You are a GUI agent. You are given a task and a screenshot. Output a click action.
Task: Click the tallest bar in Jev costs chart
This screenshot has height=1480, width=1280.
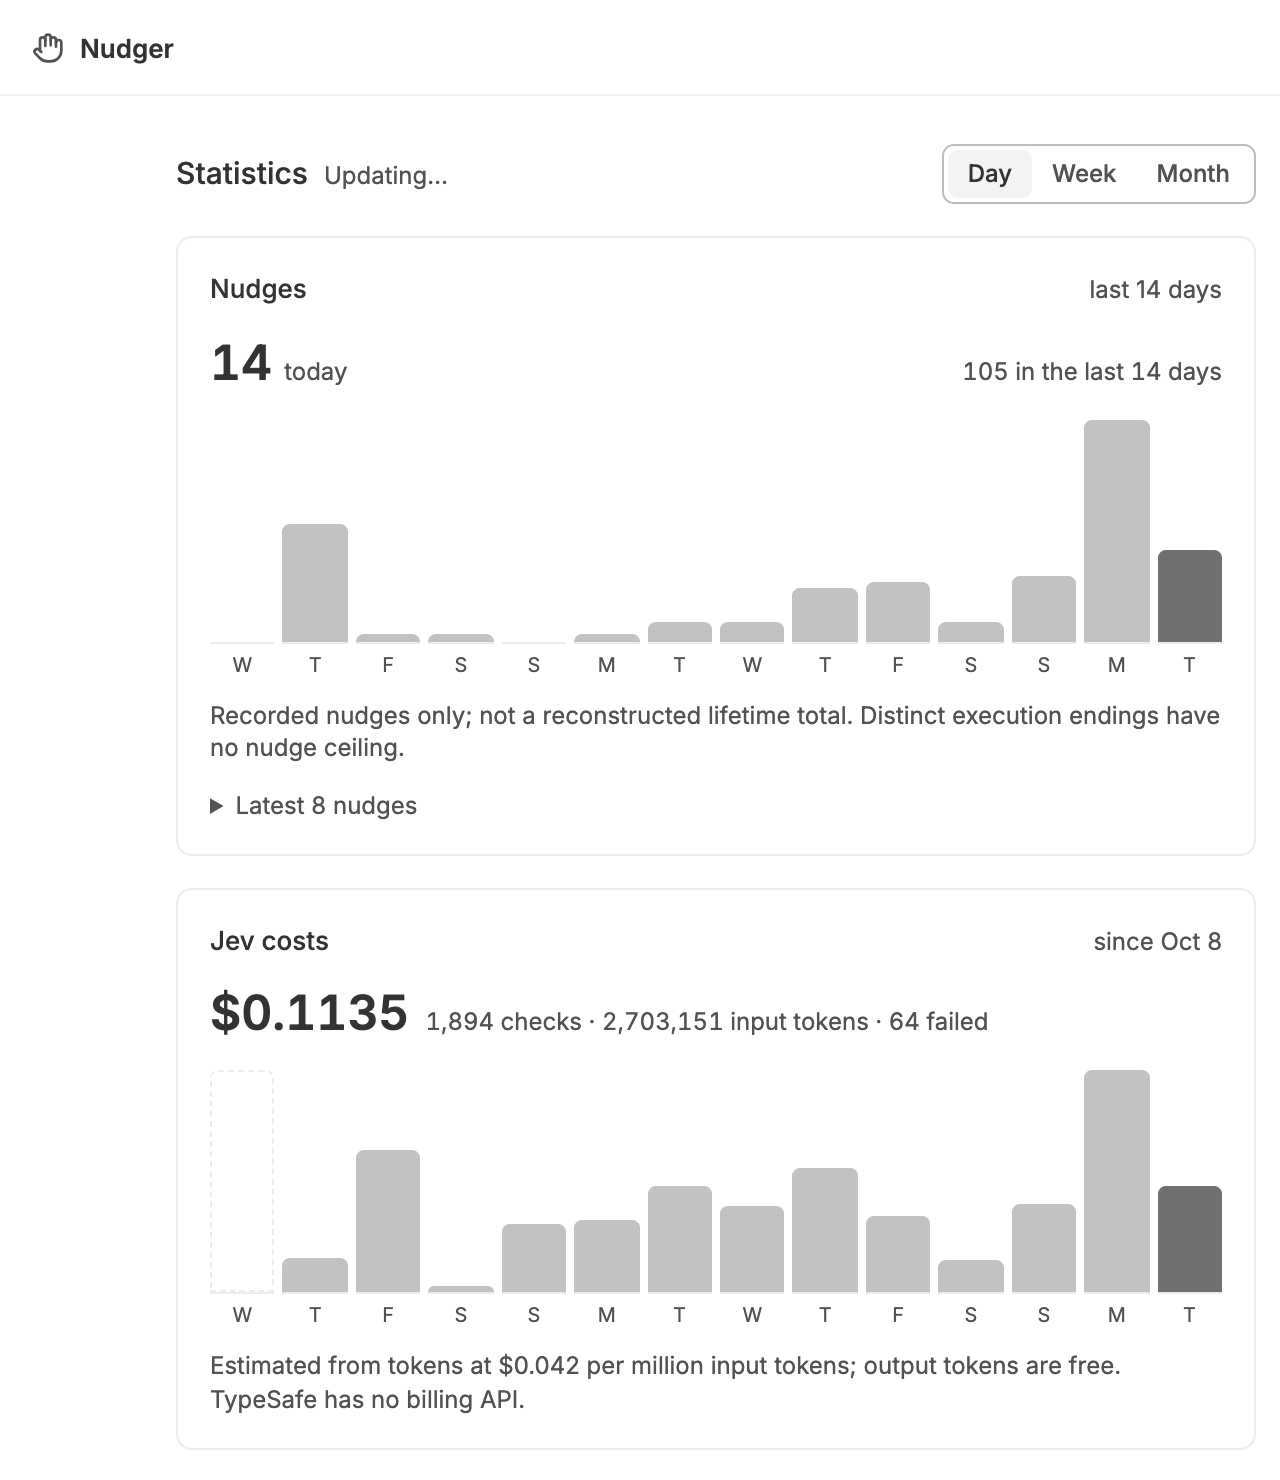click(1116, 1181)
